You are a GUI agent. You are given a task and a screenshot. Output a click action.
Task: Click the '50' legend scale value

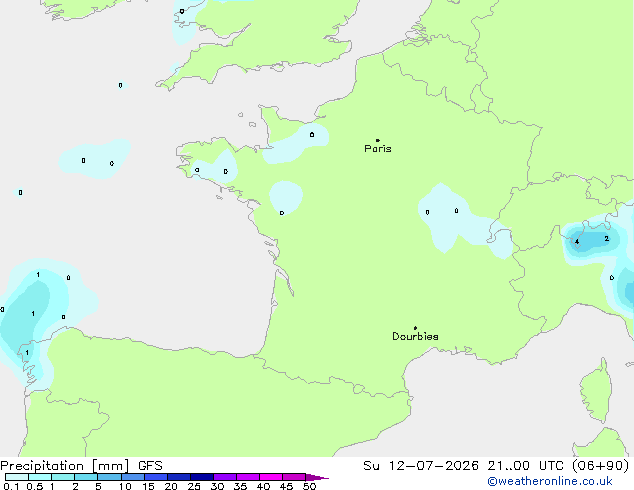(309, 486)
